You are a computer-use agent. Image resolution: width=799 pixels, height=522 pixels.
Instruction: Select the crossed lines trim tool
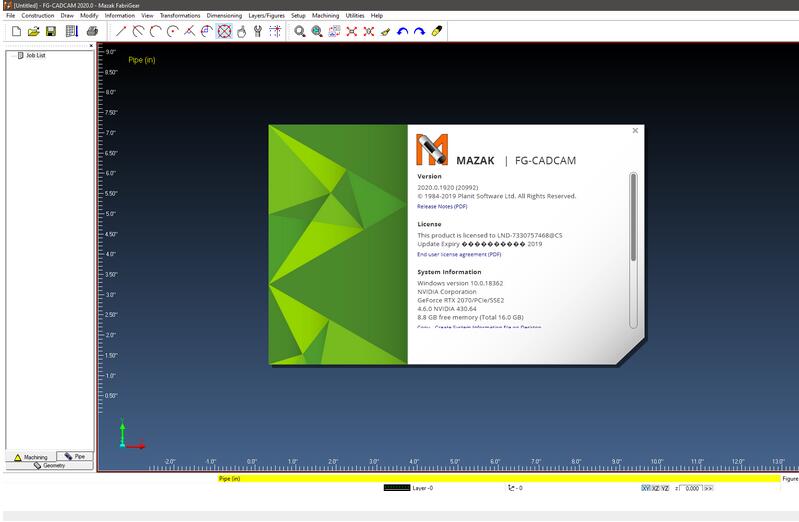(x=190, y=32)
